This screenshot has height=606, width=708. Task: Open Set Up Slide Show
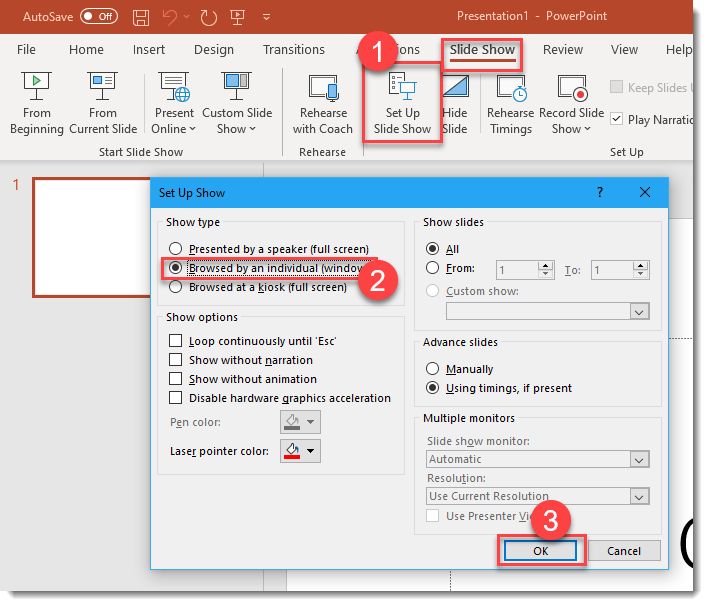coord(402,103)
